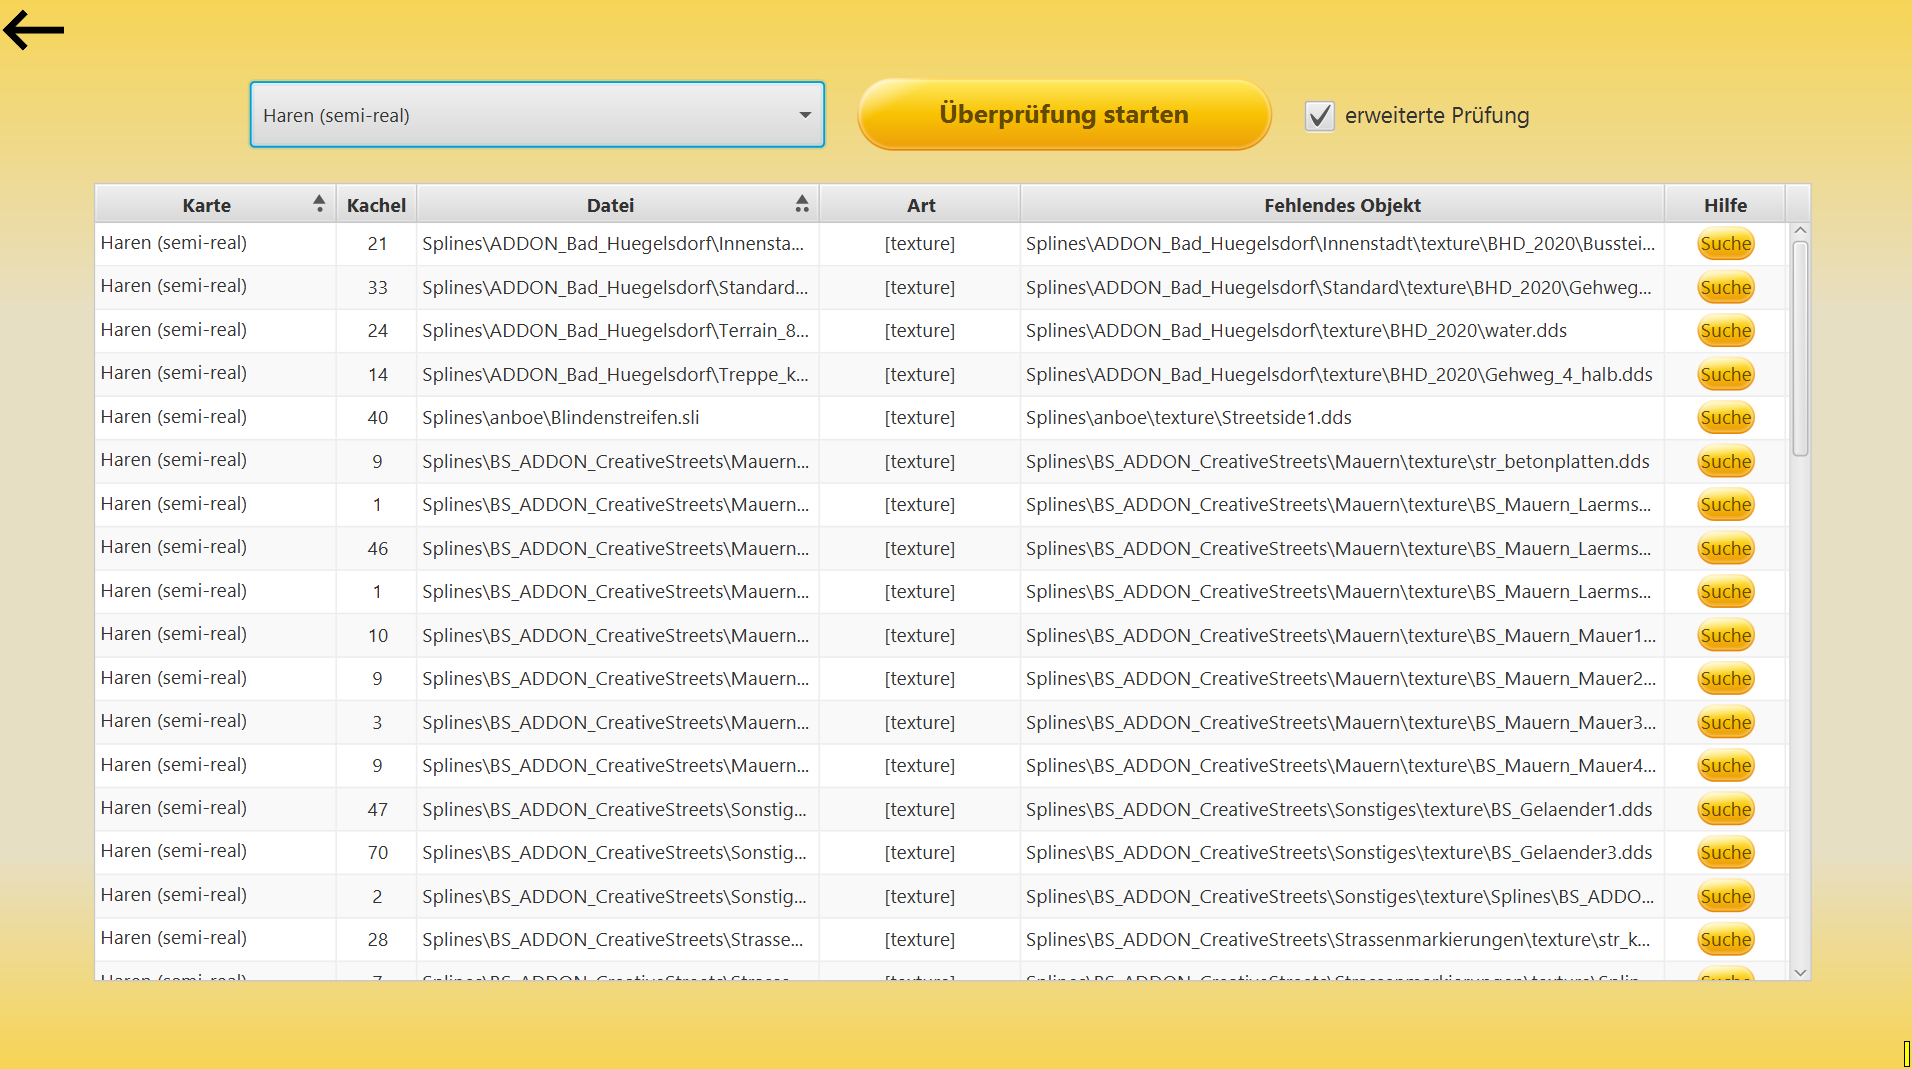Click the vertical scrollbar thumb
The height and width of the screenshot is (1069, 1912).
(x=1800, y=347)
